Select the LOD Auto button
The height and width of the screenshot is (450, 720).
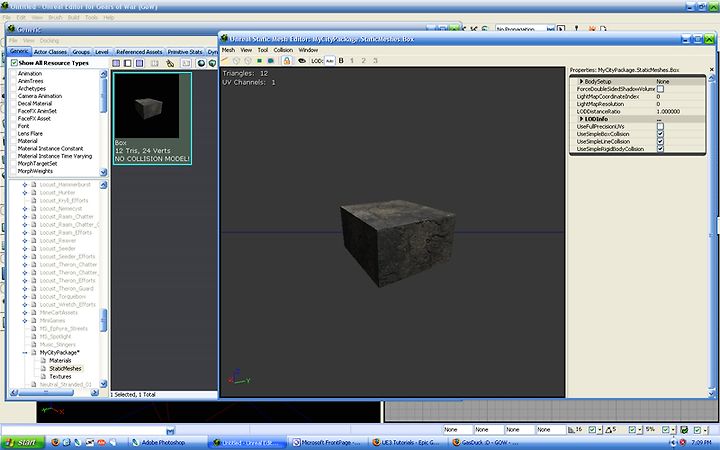(329, 61)
